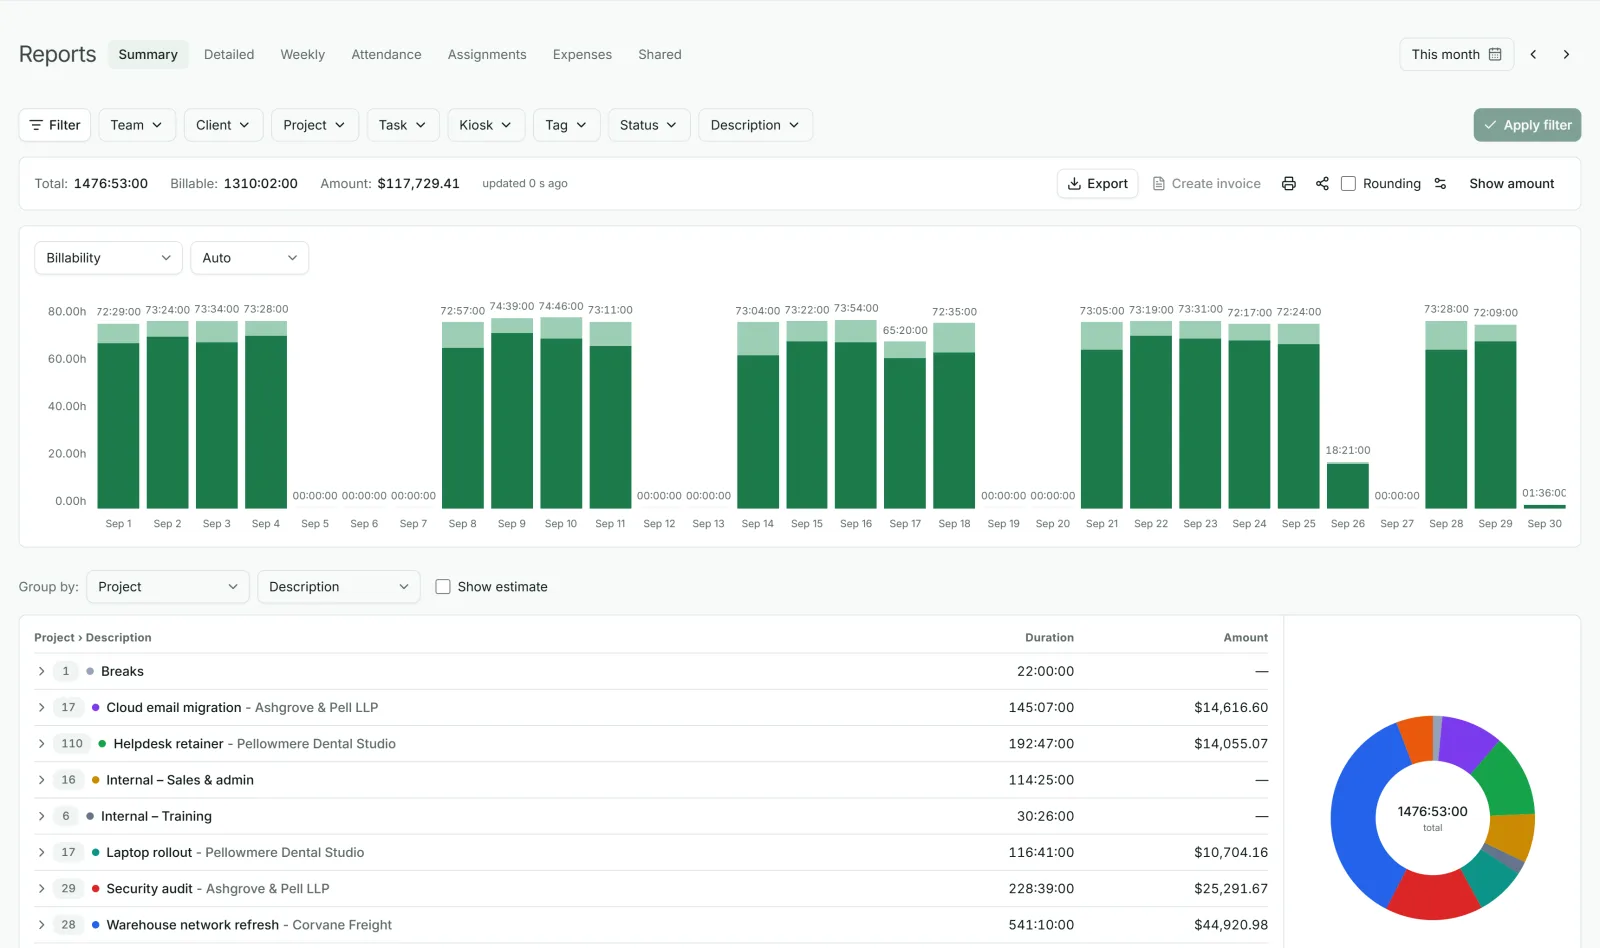The image size is (1600, 948).
Task: Switch to the Weekly tab
Action: click(302, 55)
